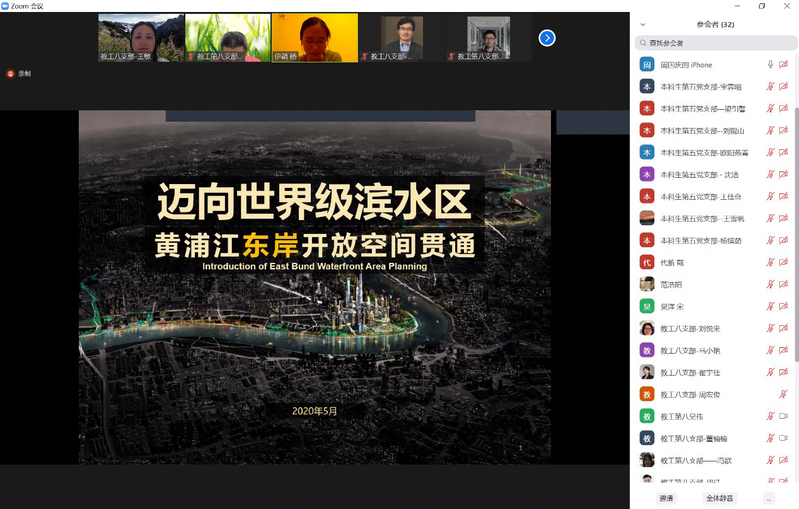Open the more options "..." menu

point(768,498)
